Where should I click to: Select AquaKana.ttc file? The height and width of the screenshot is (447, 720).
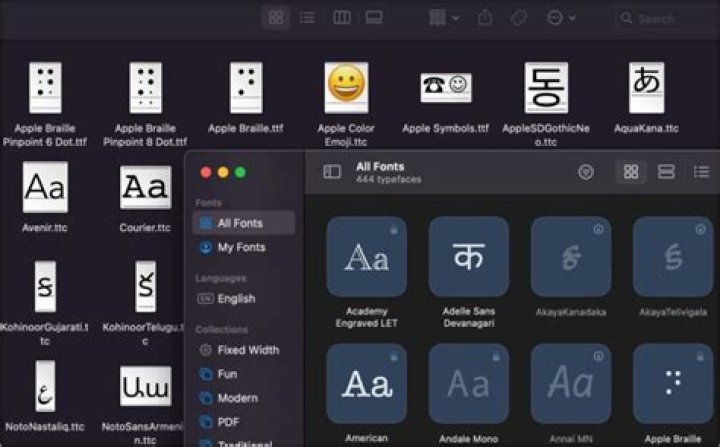647,88
